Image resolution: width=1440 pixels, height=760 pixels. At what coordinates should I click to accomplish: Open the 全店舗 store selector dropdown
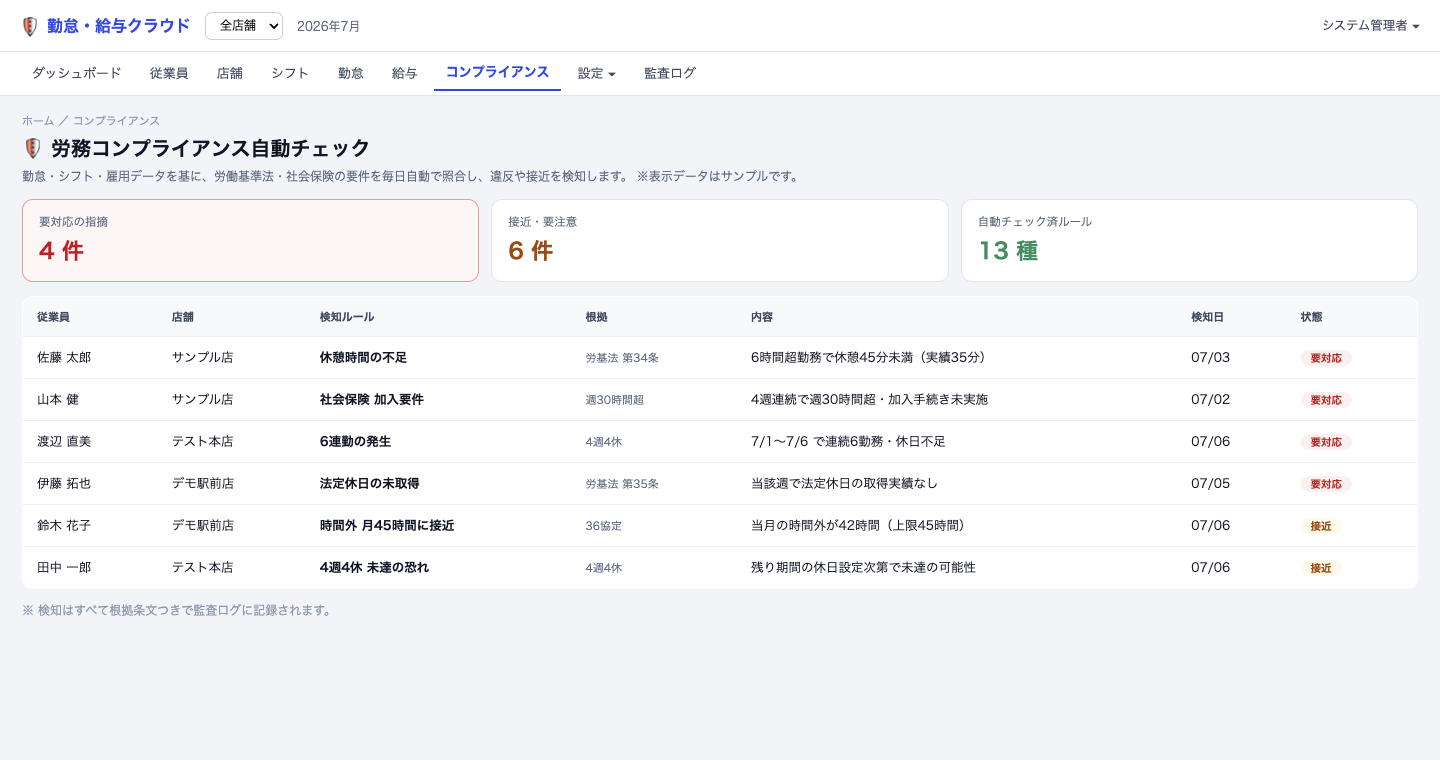click(x=244, y=26)
